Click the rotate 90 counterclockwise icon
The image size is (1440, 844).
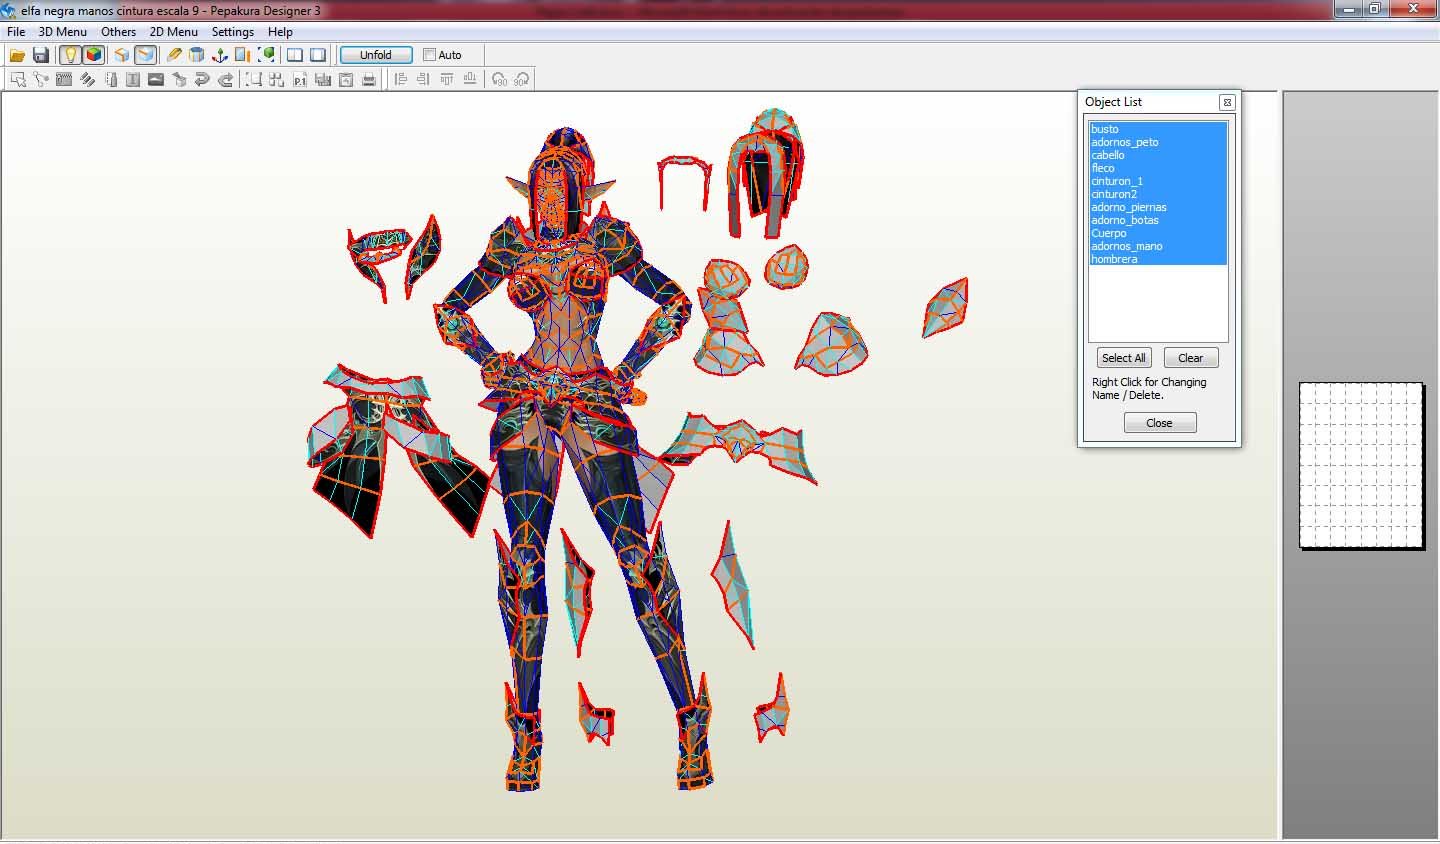(x=499, y=79)
